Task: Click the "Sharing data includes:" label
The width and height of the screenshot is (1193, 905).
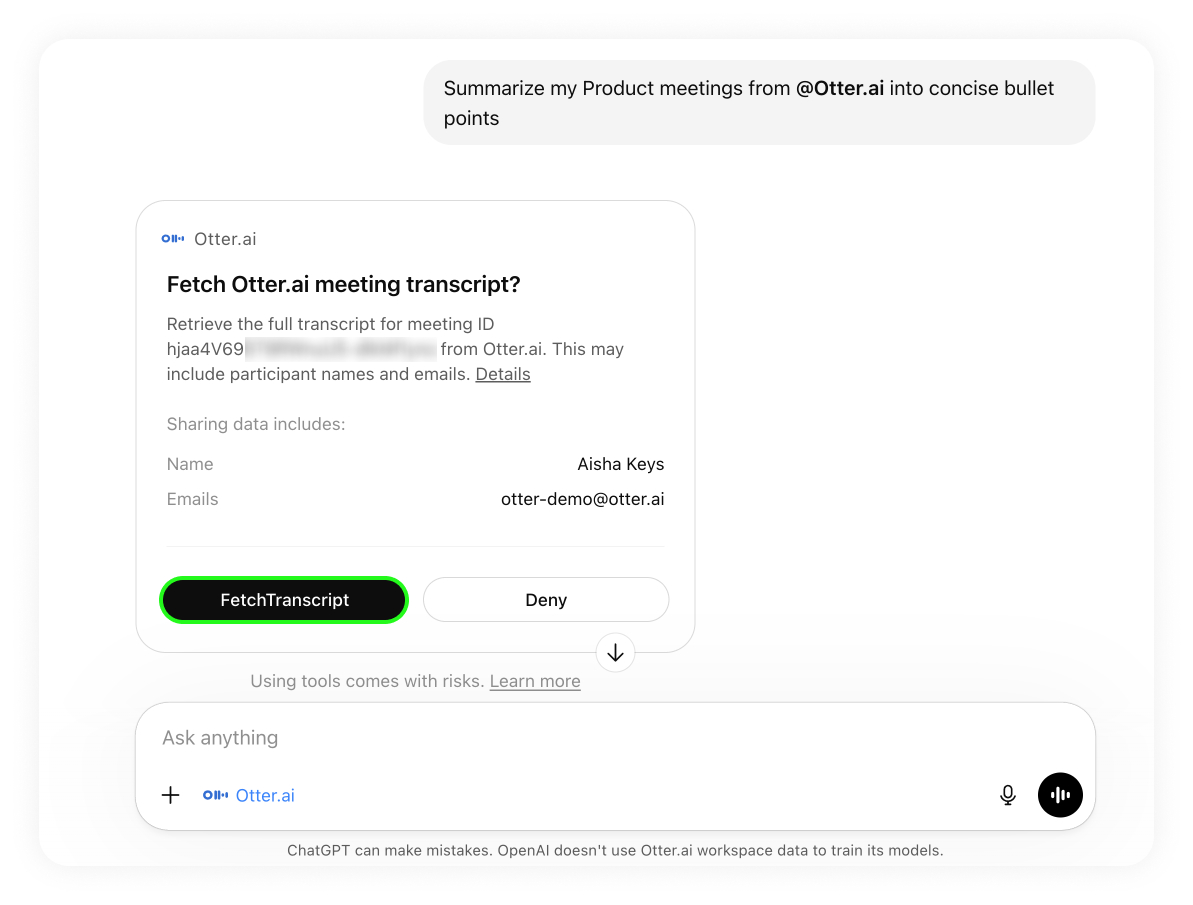Action: [255, 424]
